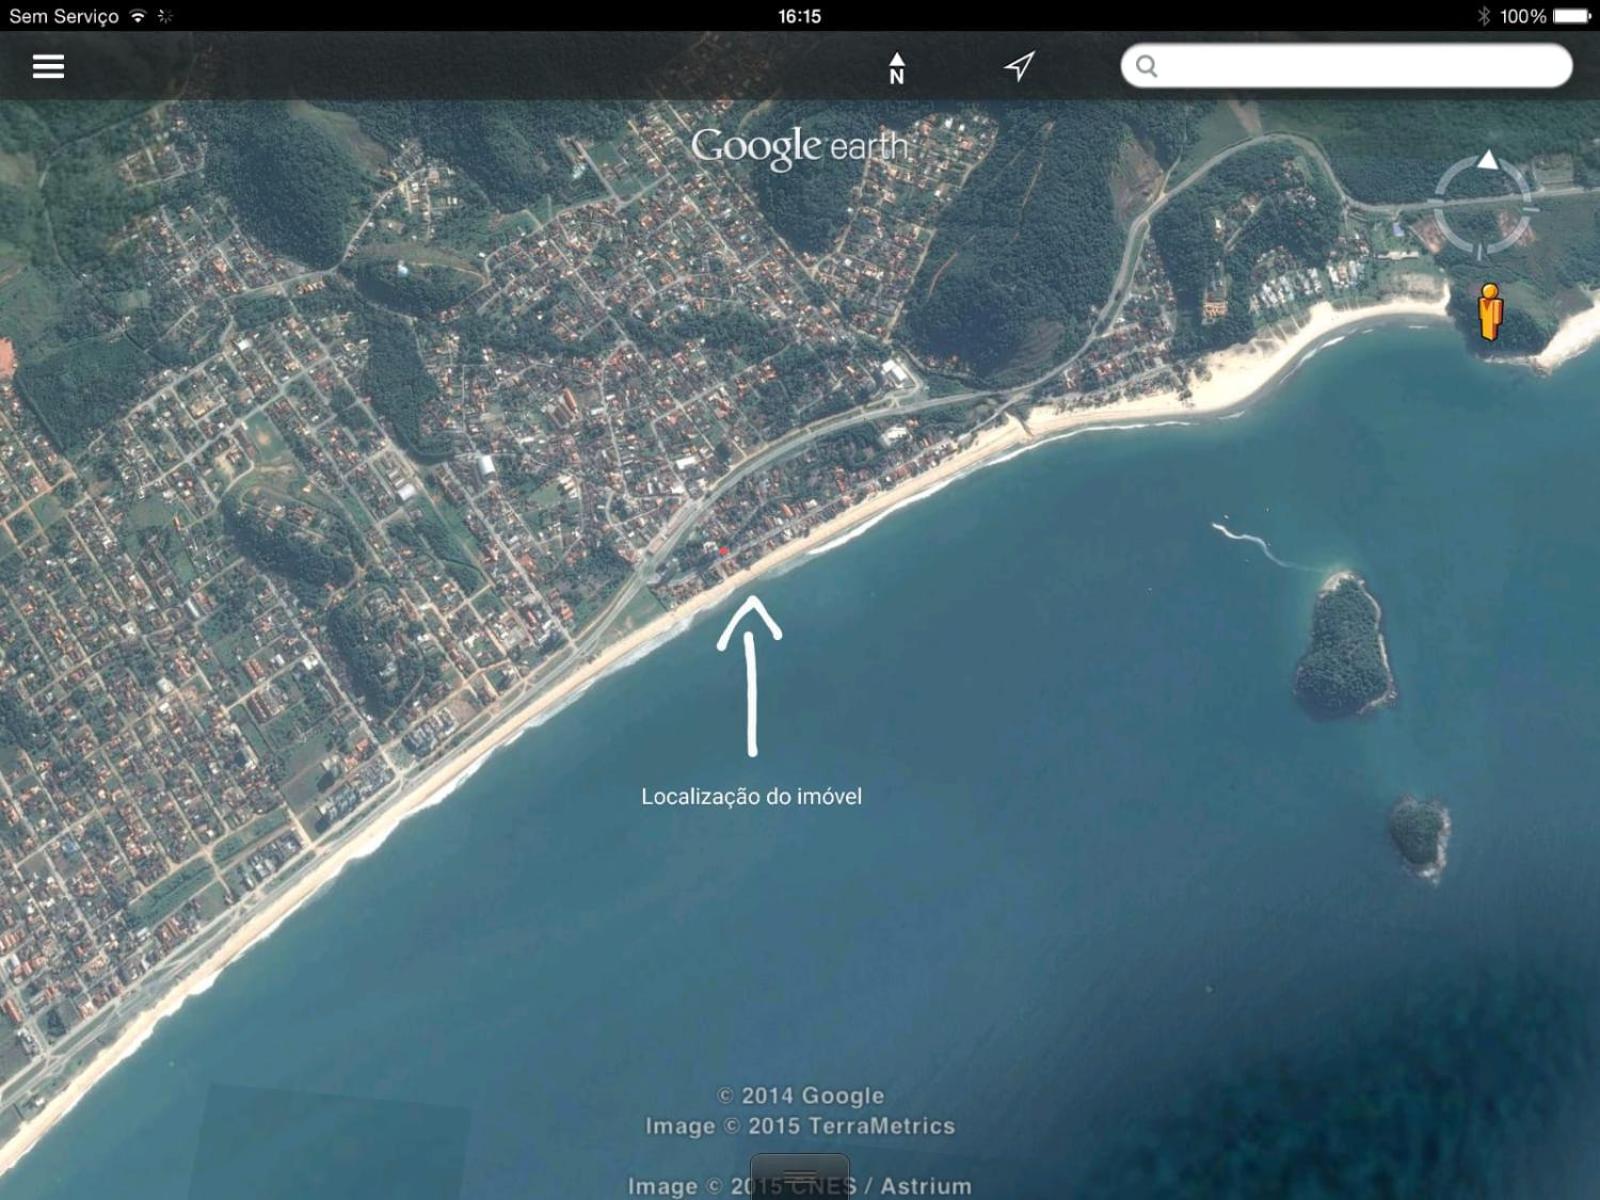Tap the white arrow annotation

750,674
